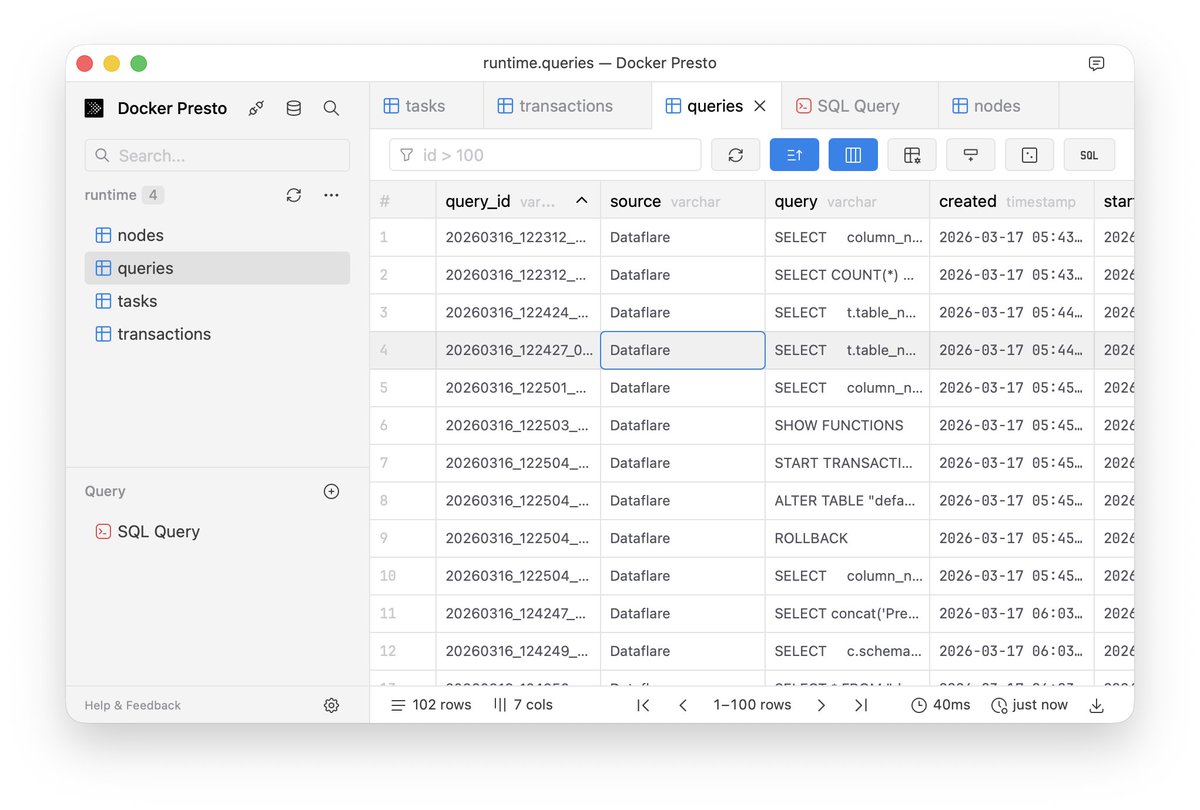Go to the next page of rows
Image resolution: width=1200 pixels, height=810 pixels.
pos(821,705)
